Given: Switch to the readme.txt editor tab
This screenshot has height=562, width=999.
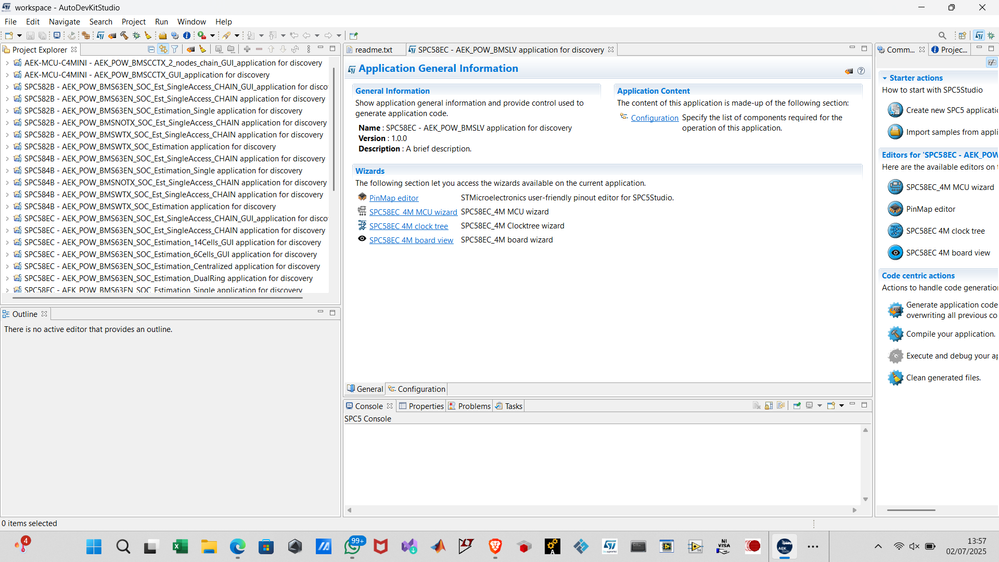Looking at the screenshot, I should [373, 50].
